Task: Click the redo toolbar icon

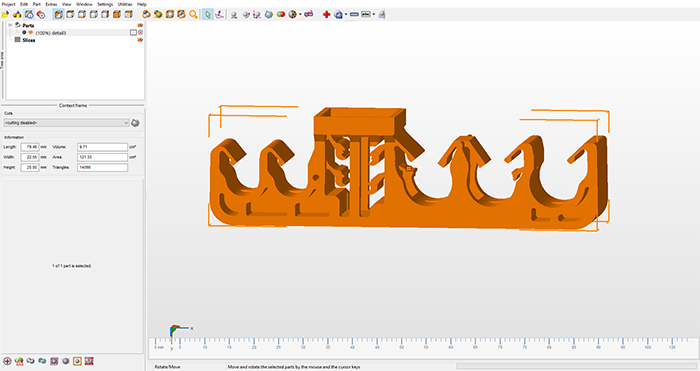Action: (x=41, y=14)
